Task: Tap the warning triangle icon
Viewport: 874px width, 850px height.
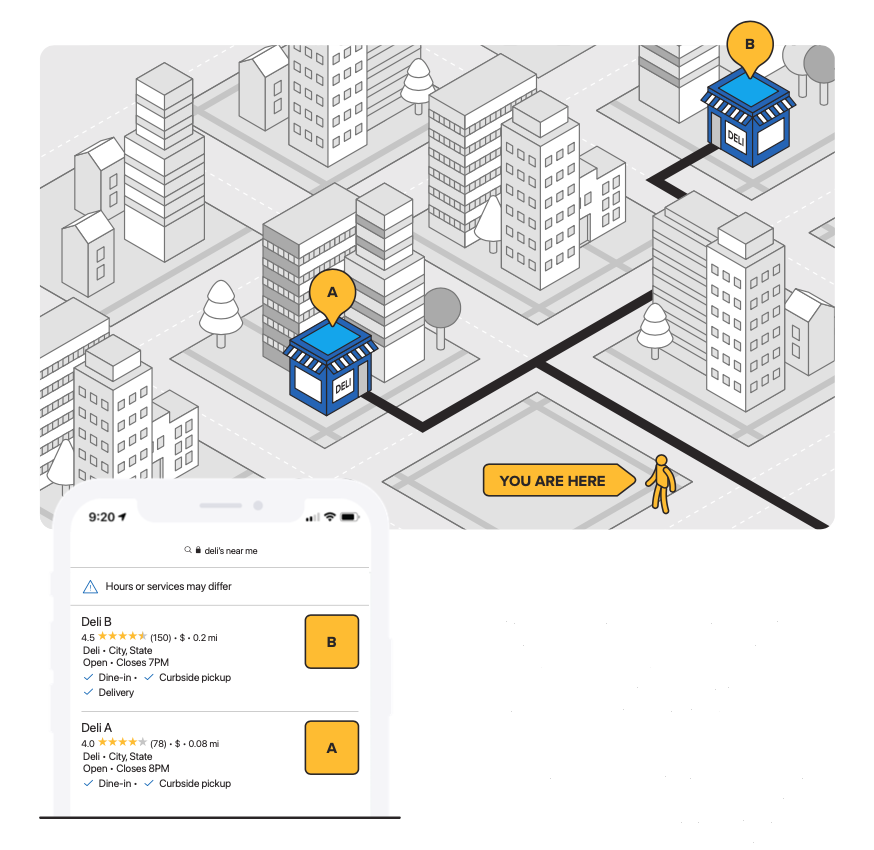Action: point(90,586)
